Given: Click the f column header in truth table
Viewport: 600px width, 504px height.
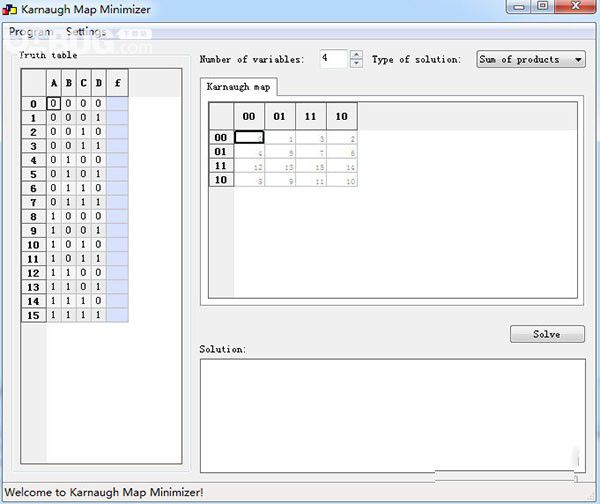Looking at the screenshot, I should [x=117, y=83].
